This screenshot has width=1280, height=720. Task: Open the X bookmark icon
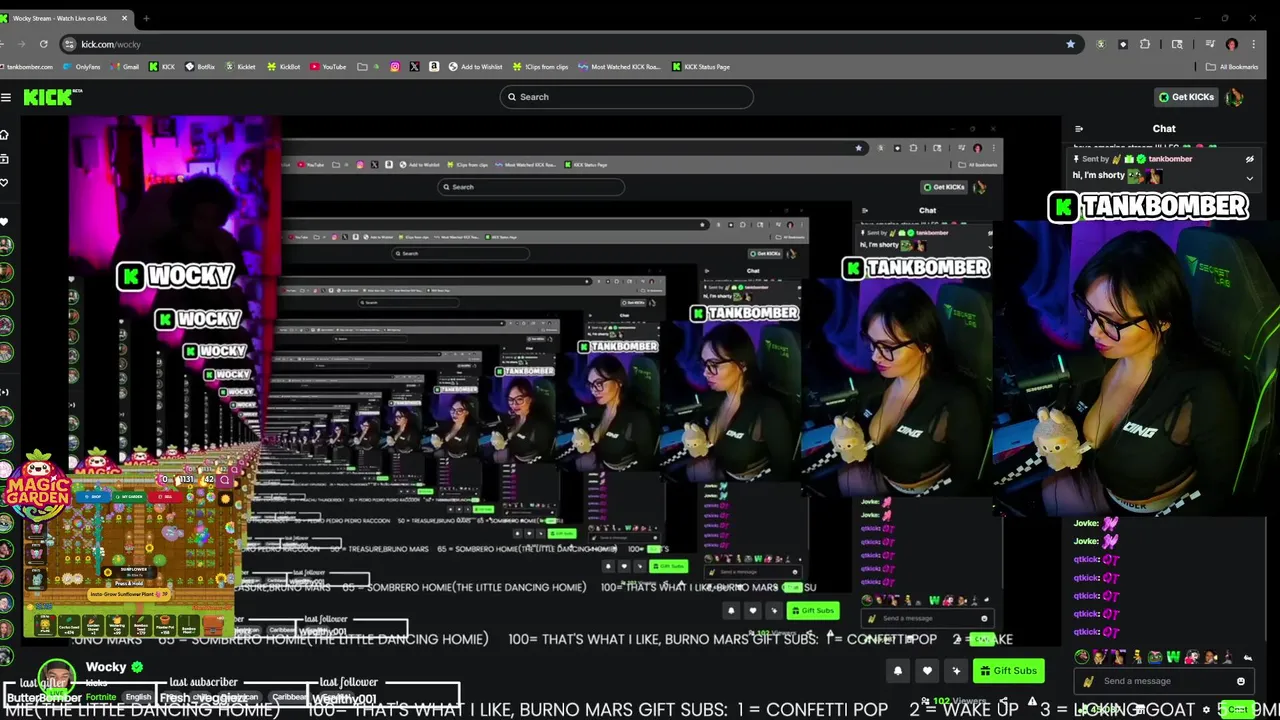[x=414, y=67]
